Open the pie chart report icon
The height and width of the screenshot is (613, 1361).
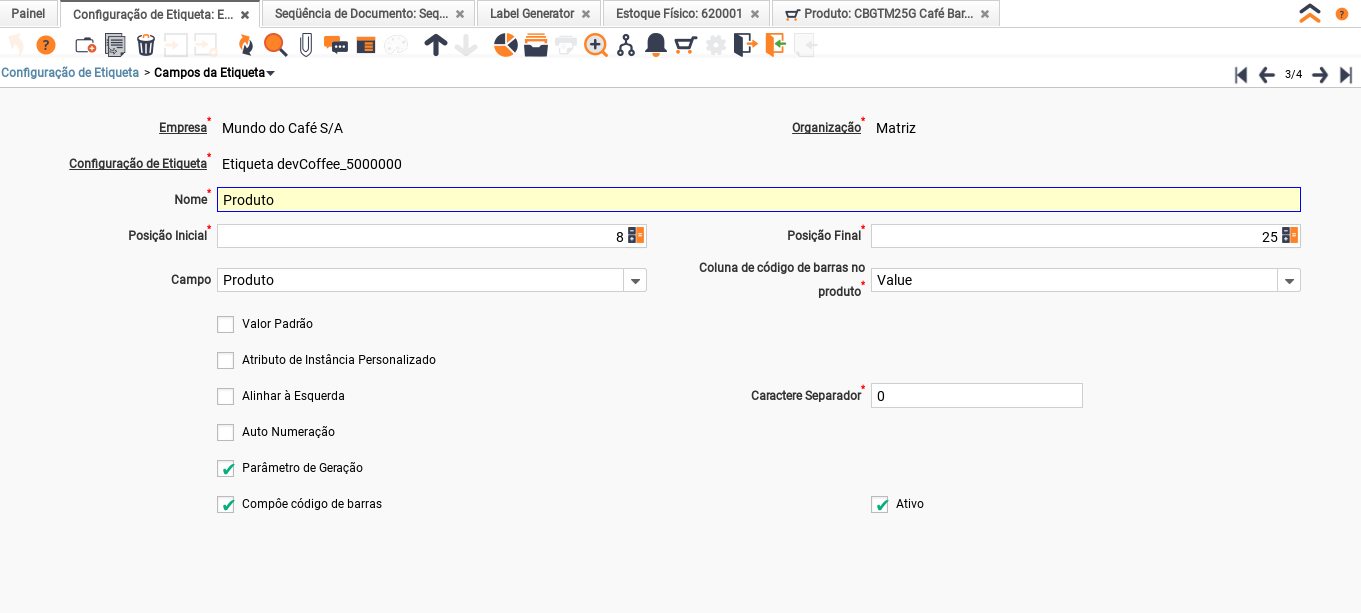pyautogui.click(x=506, y=45)
